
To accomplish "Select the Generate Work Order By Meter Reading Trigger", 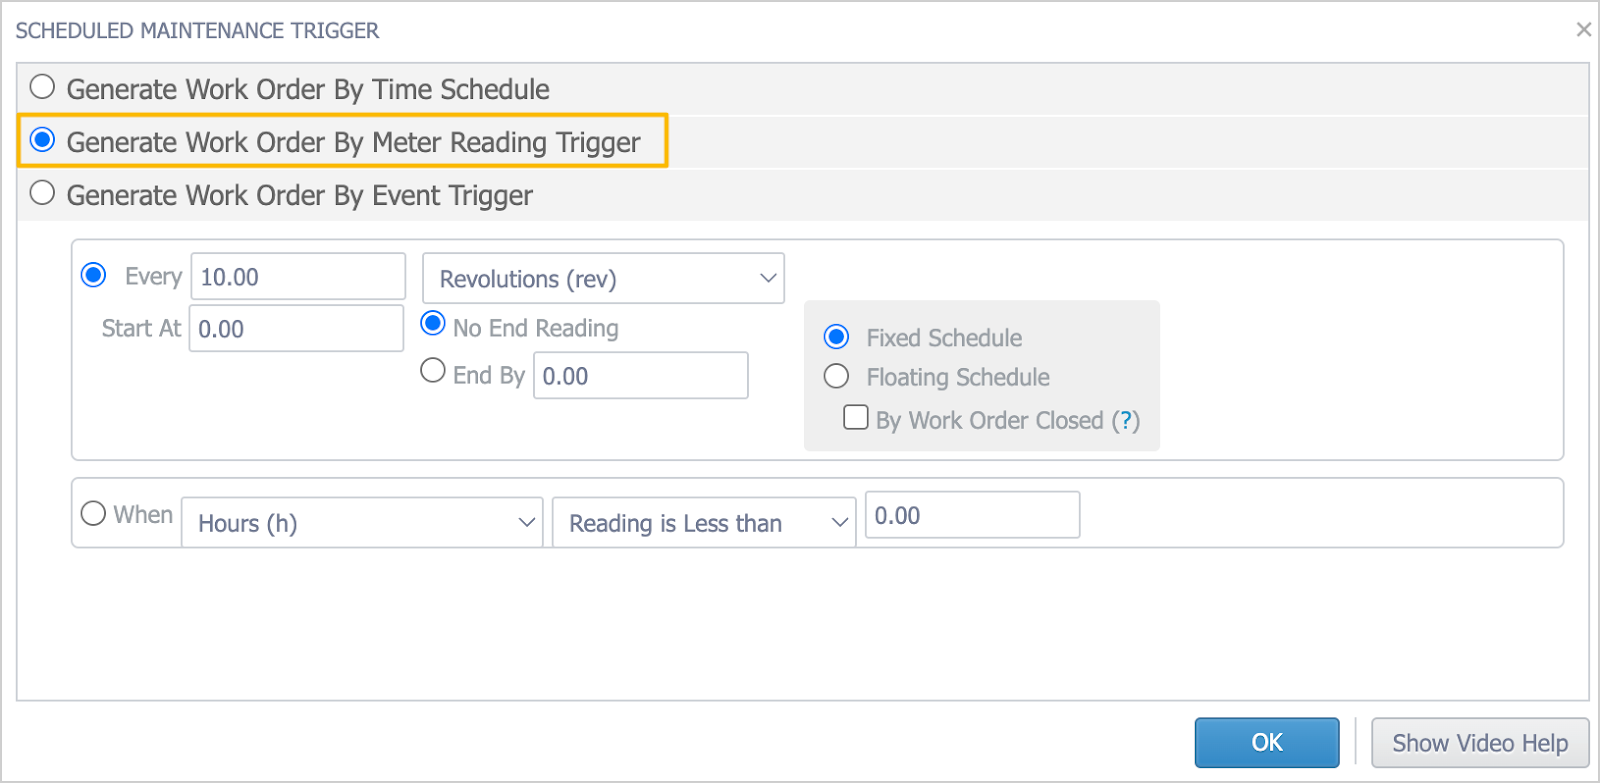I will [x=43, y=140].
